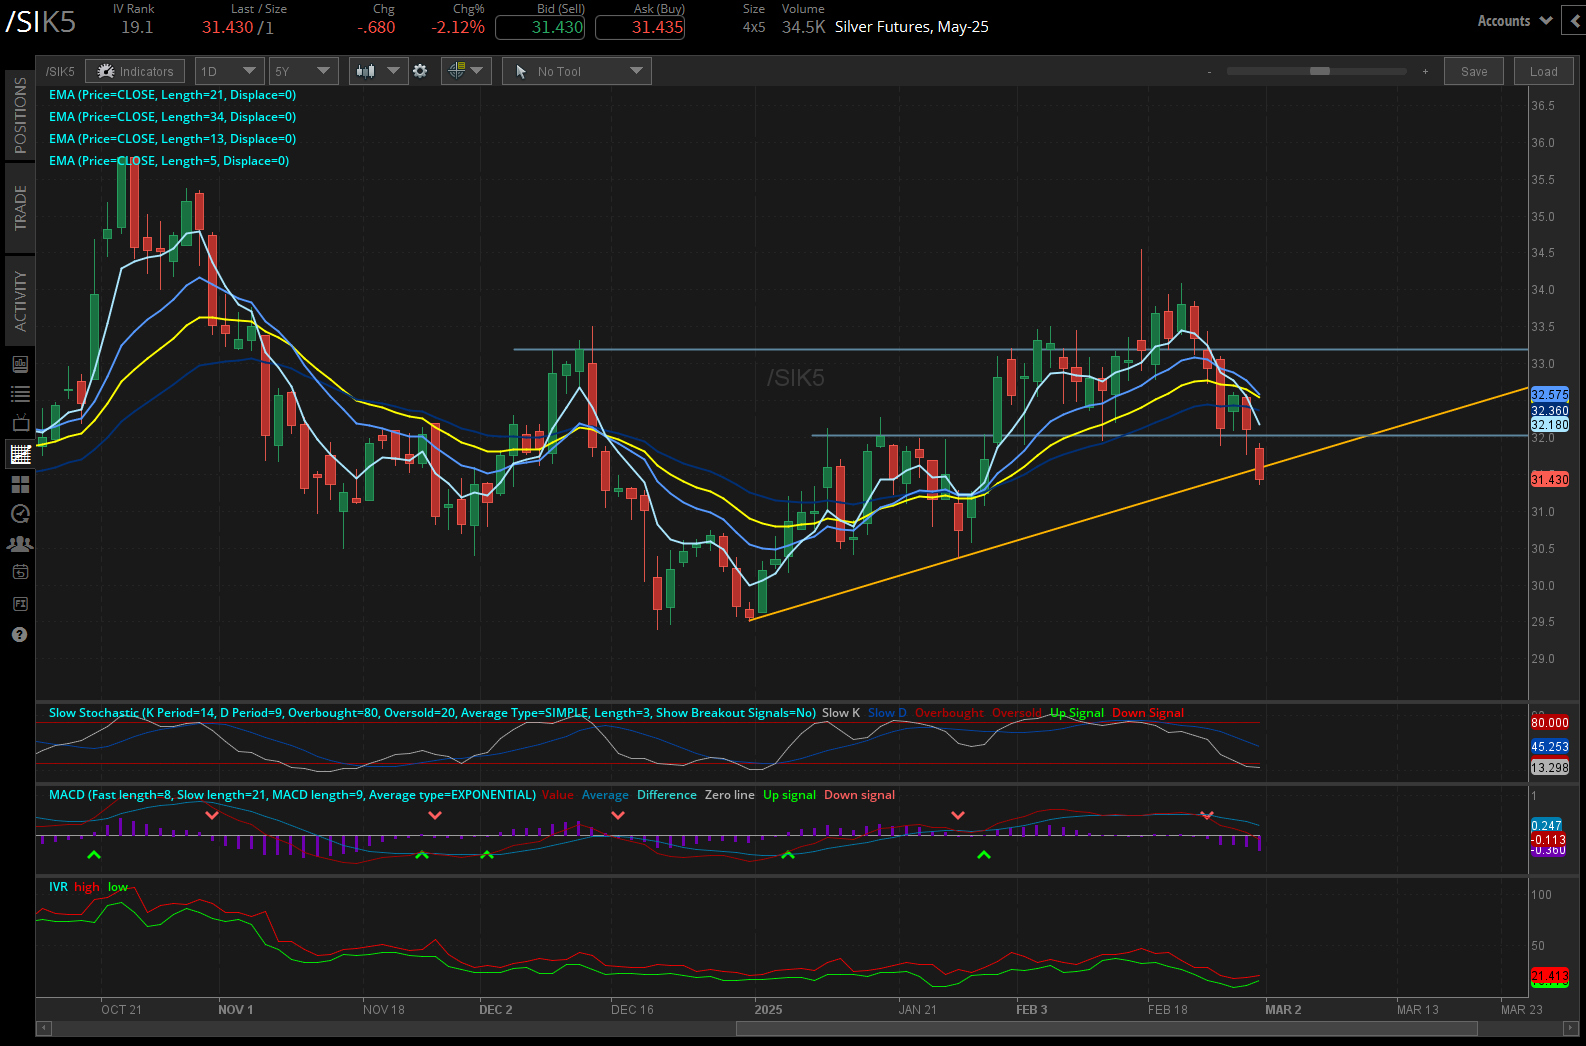Open the 5Y range dropdown
The width and height of the screenshot is (1586, 1046).
pyautogui.click(x=303, y=71)
